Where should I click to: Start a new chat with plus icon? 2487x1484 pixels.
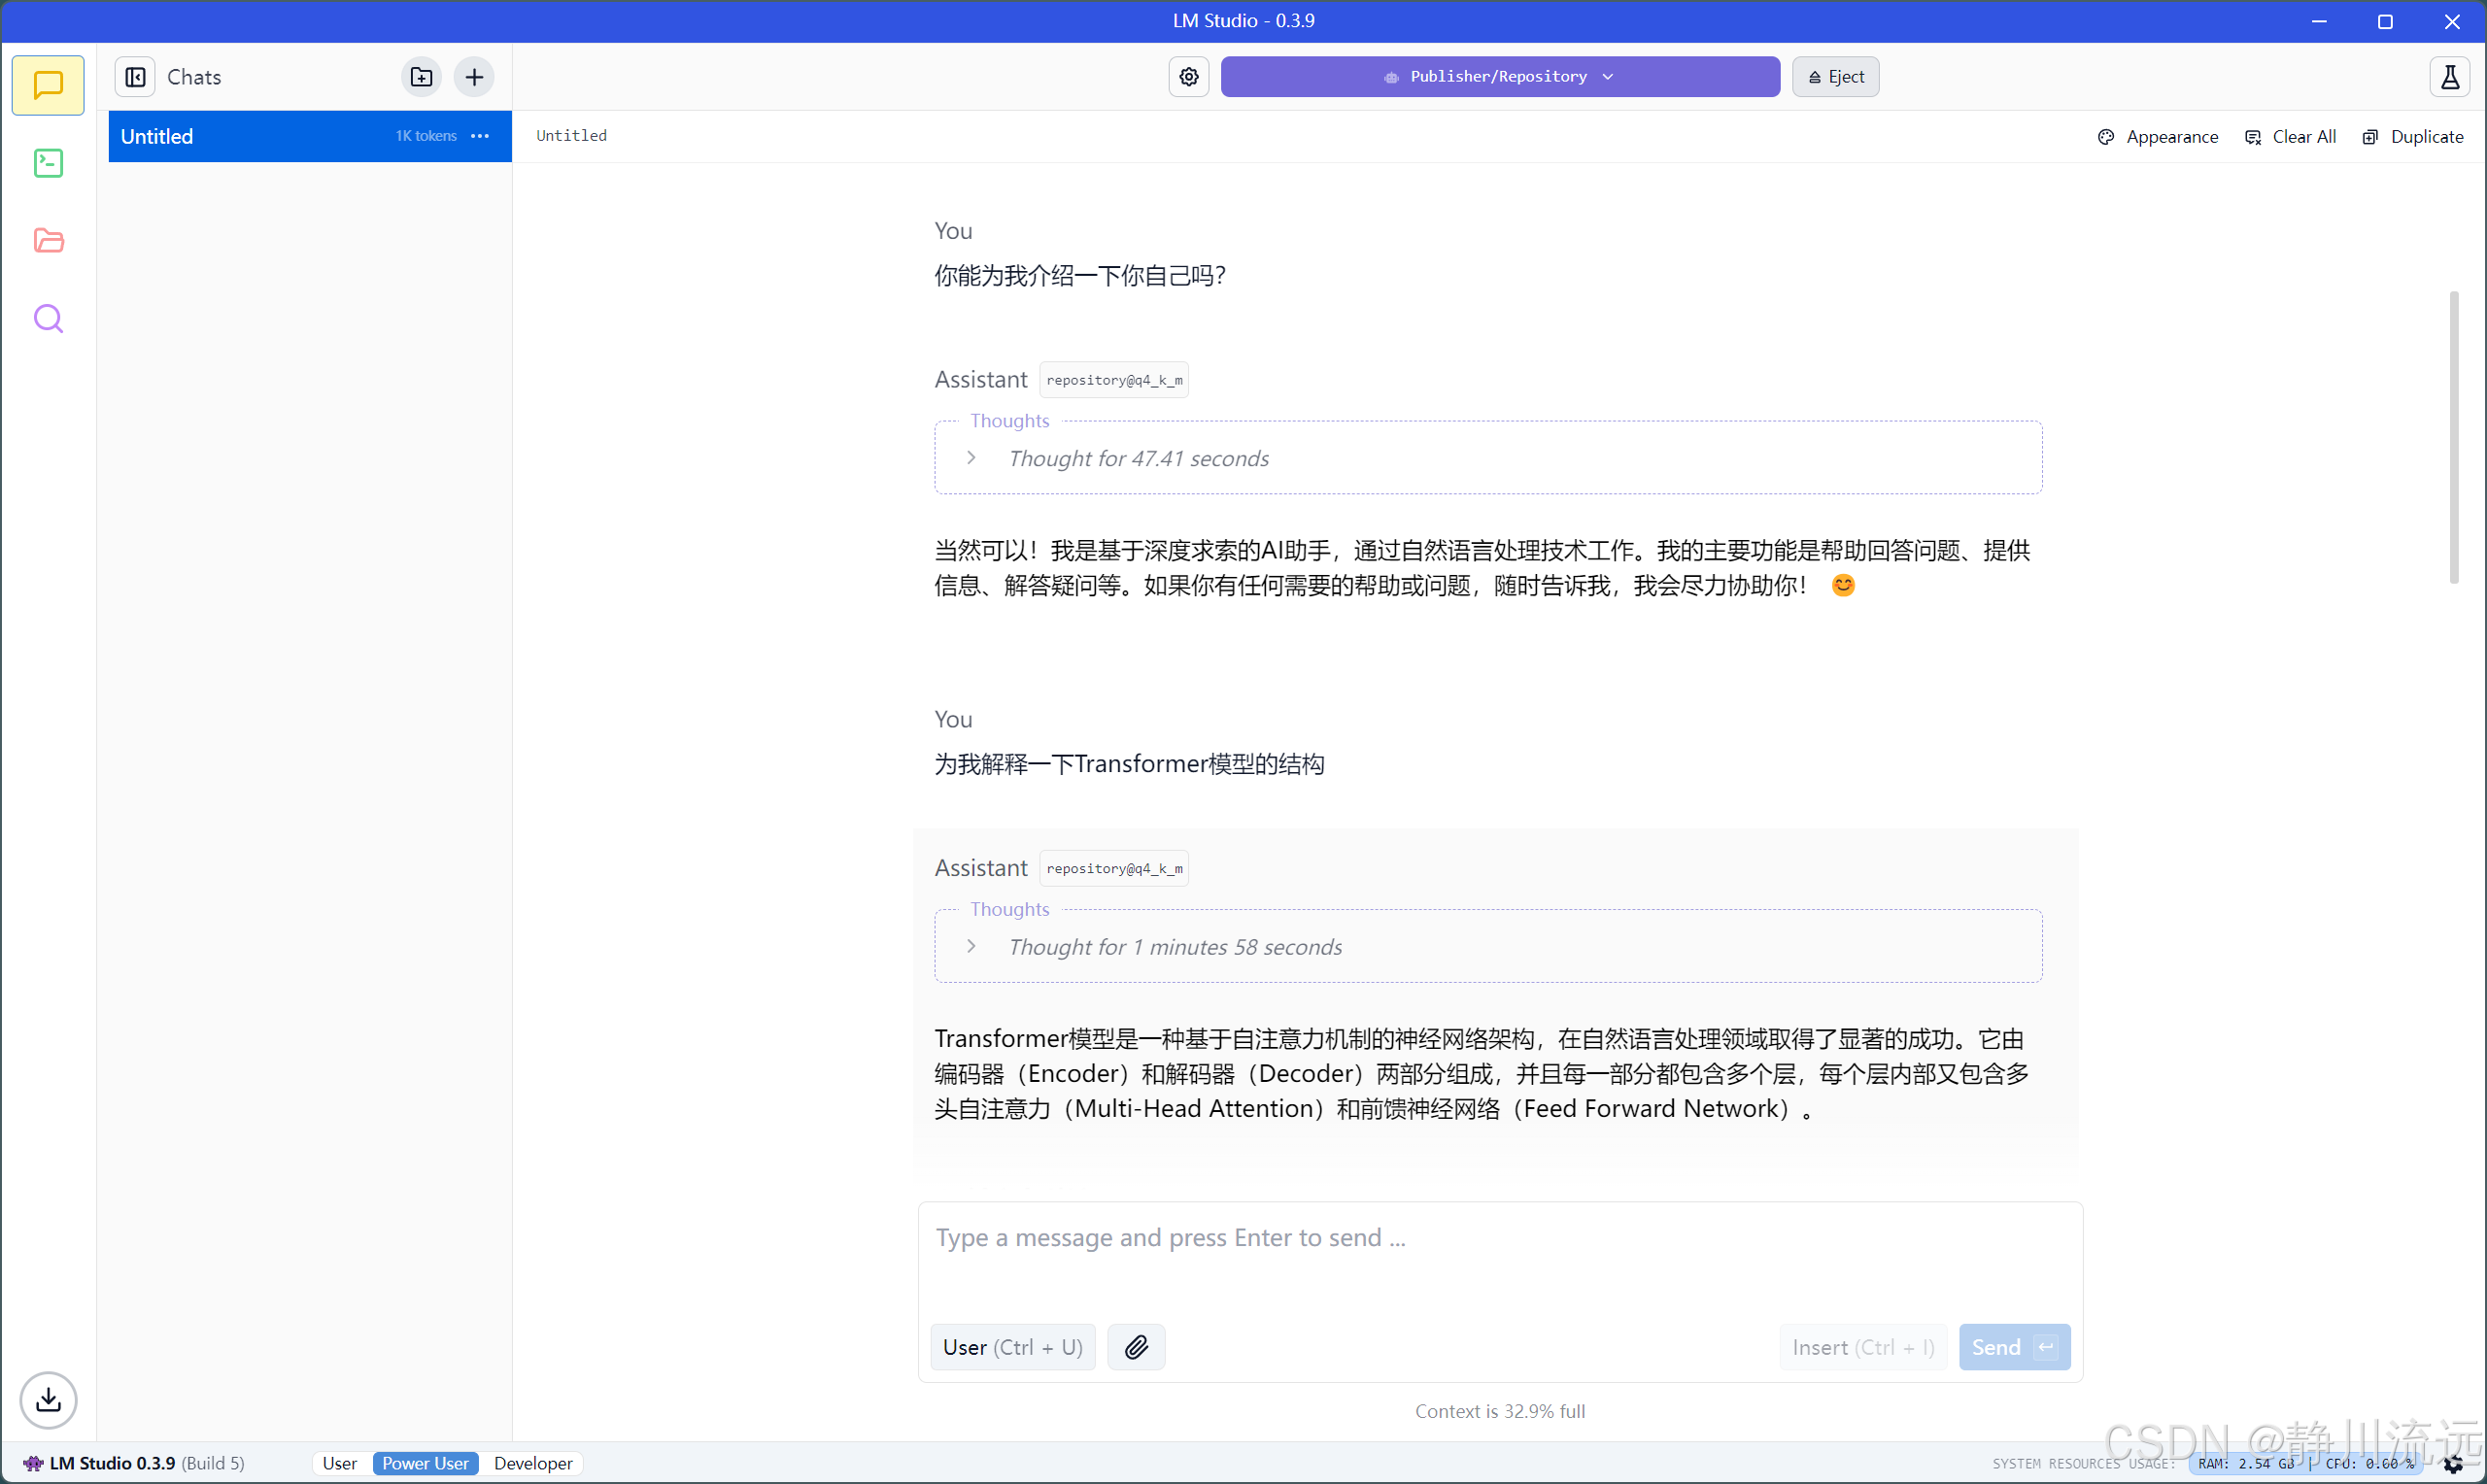(474, 77)
